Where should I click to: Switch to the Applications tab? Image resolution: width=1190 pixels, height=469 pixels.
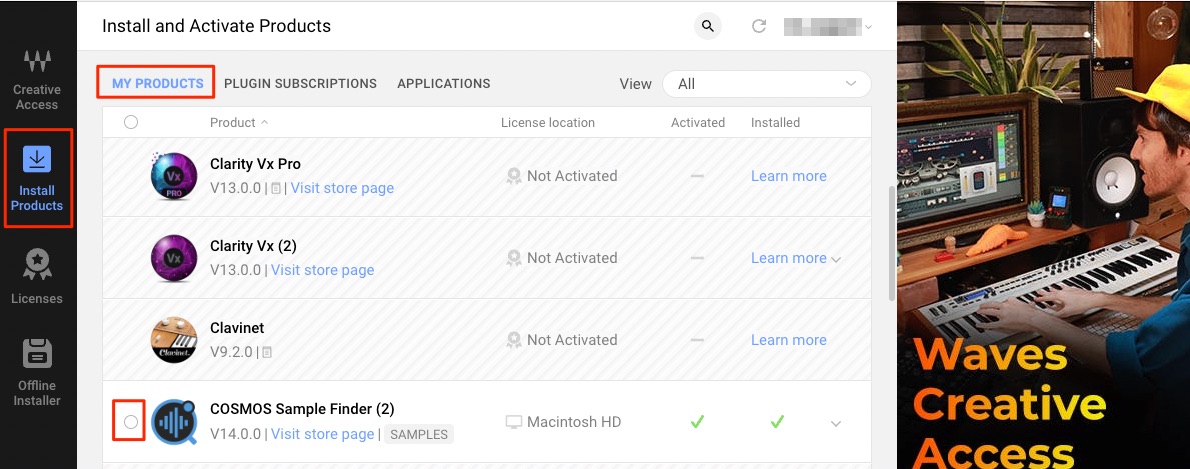tap(443, 83)
